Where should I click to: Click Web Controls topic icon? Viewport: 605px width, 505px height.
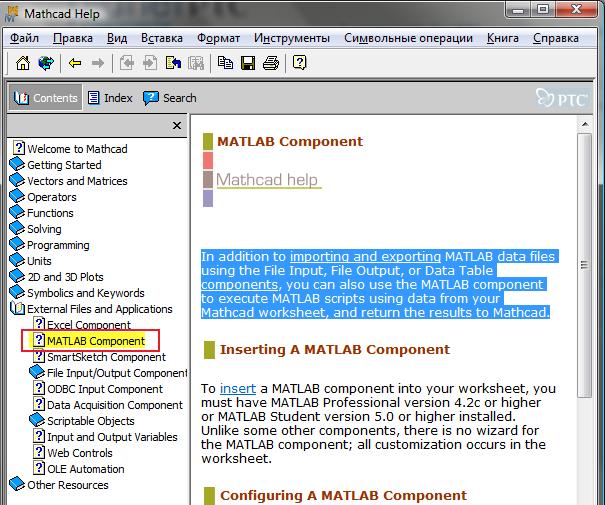pos(39,452)
